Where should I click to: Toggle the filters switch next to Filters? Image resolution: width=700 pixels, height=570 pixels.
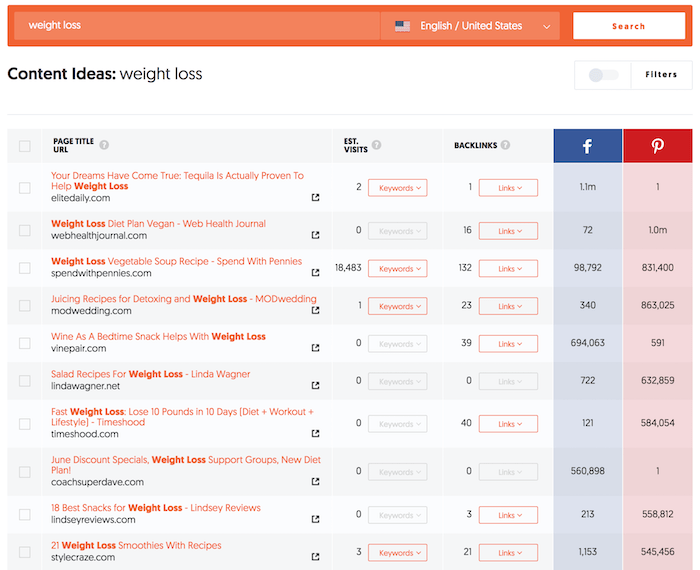603,75
